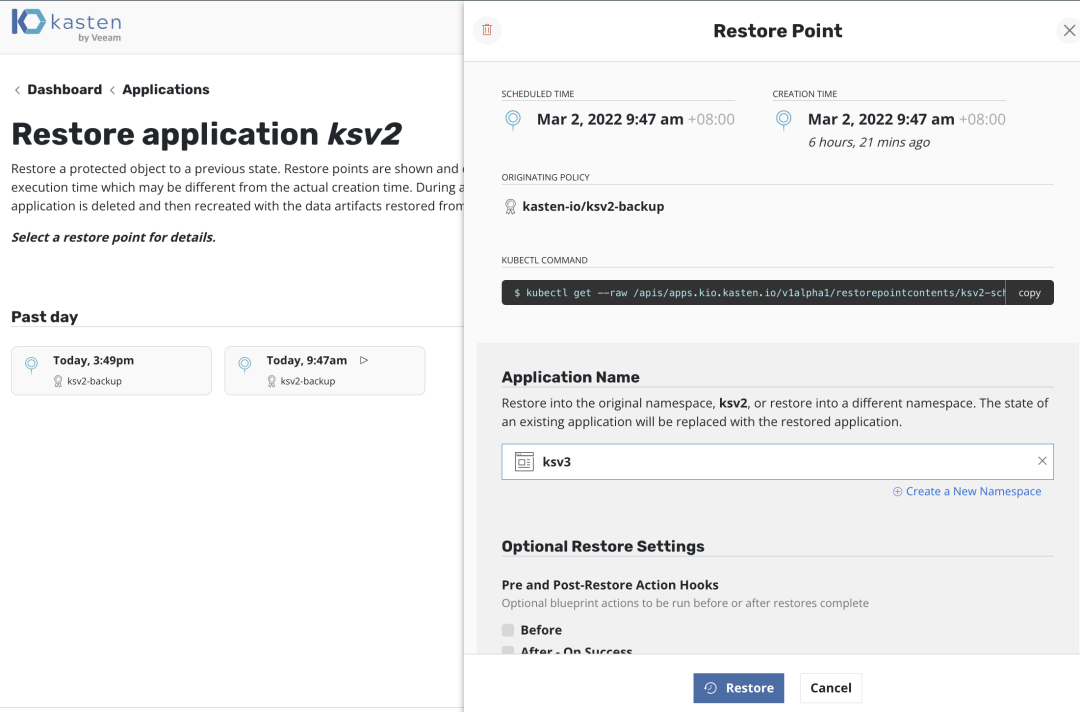Select the Today, 9:47am restore point
The image size is (1080, 712).
tap(324, 370)
